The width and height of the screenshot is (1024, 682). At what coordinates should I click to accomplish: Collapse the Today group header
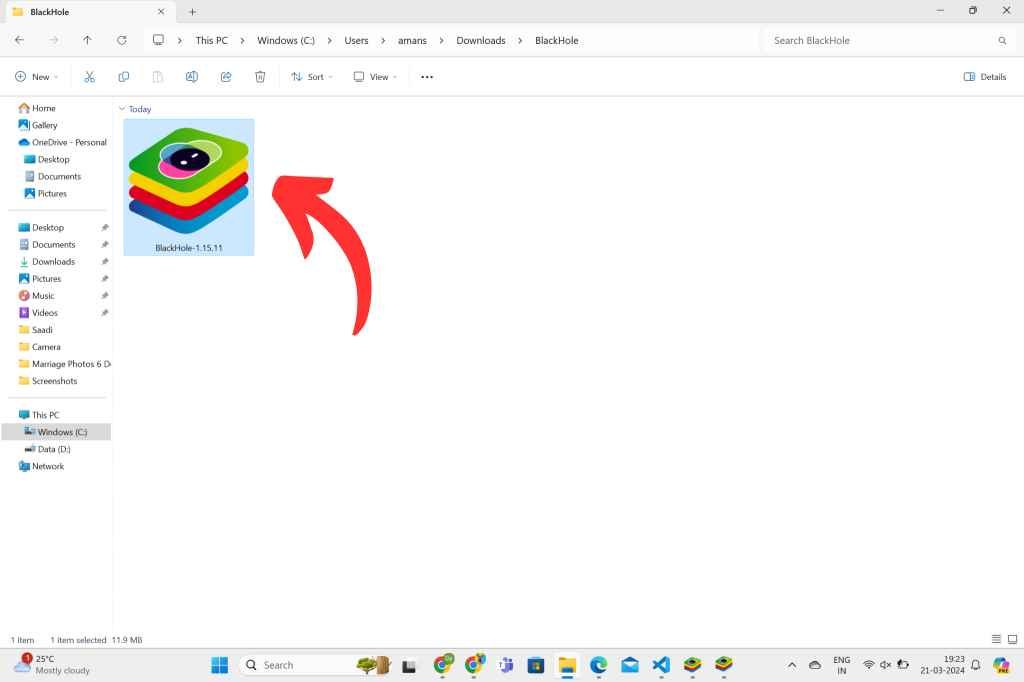point(122,109)
